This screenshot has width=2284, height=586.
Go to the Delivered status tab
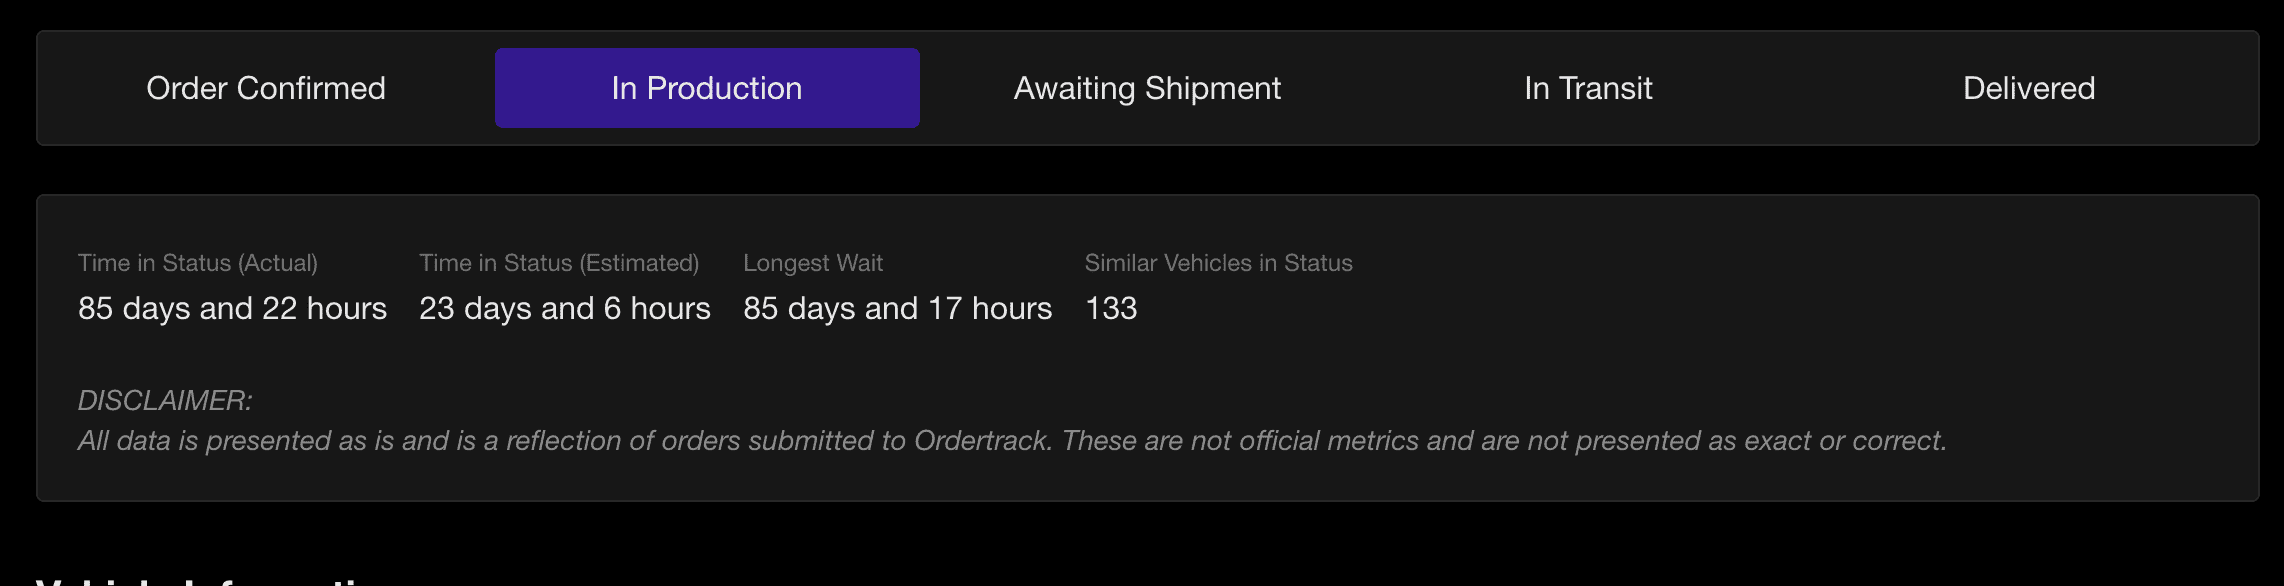(2029, 88)
